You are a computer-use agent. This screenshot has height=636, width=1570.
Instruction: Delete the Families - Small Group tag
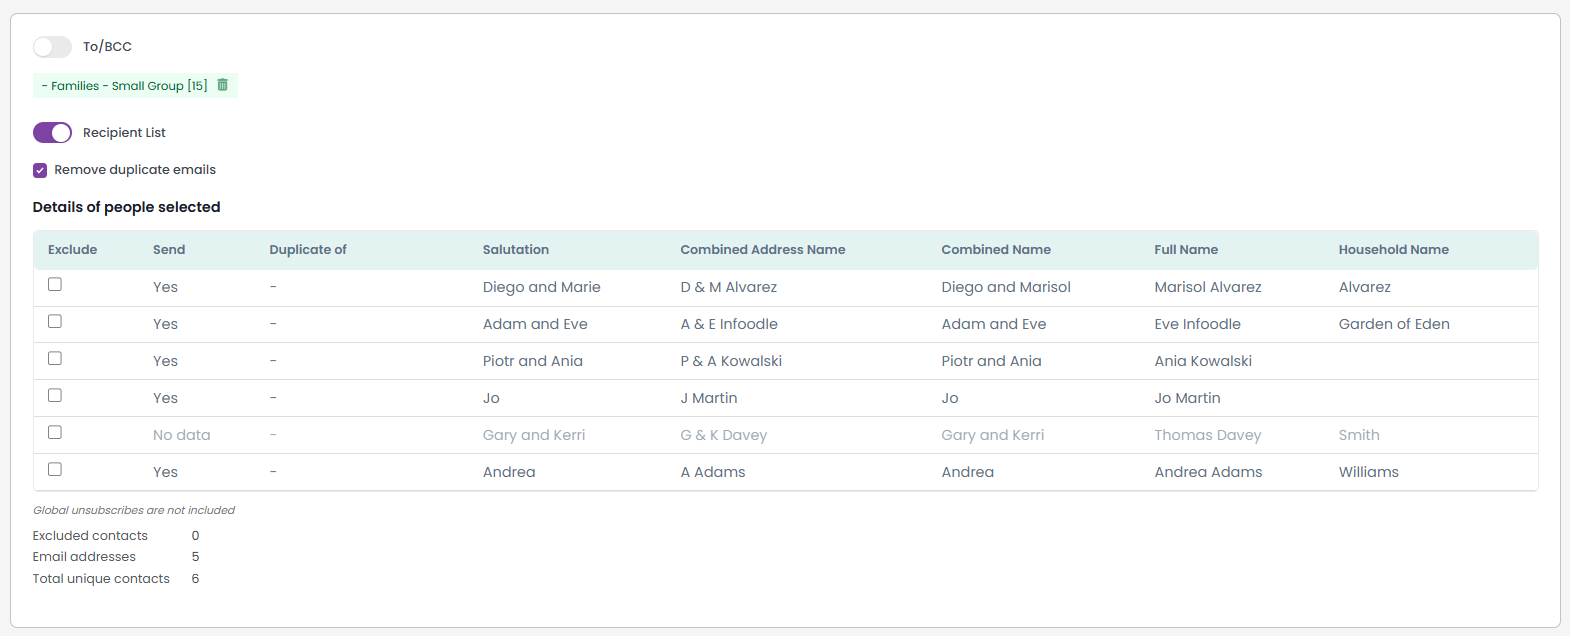click(223, 85)
